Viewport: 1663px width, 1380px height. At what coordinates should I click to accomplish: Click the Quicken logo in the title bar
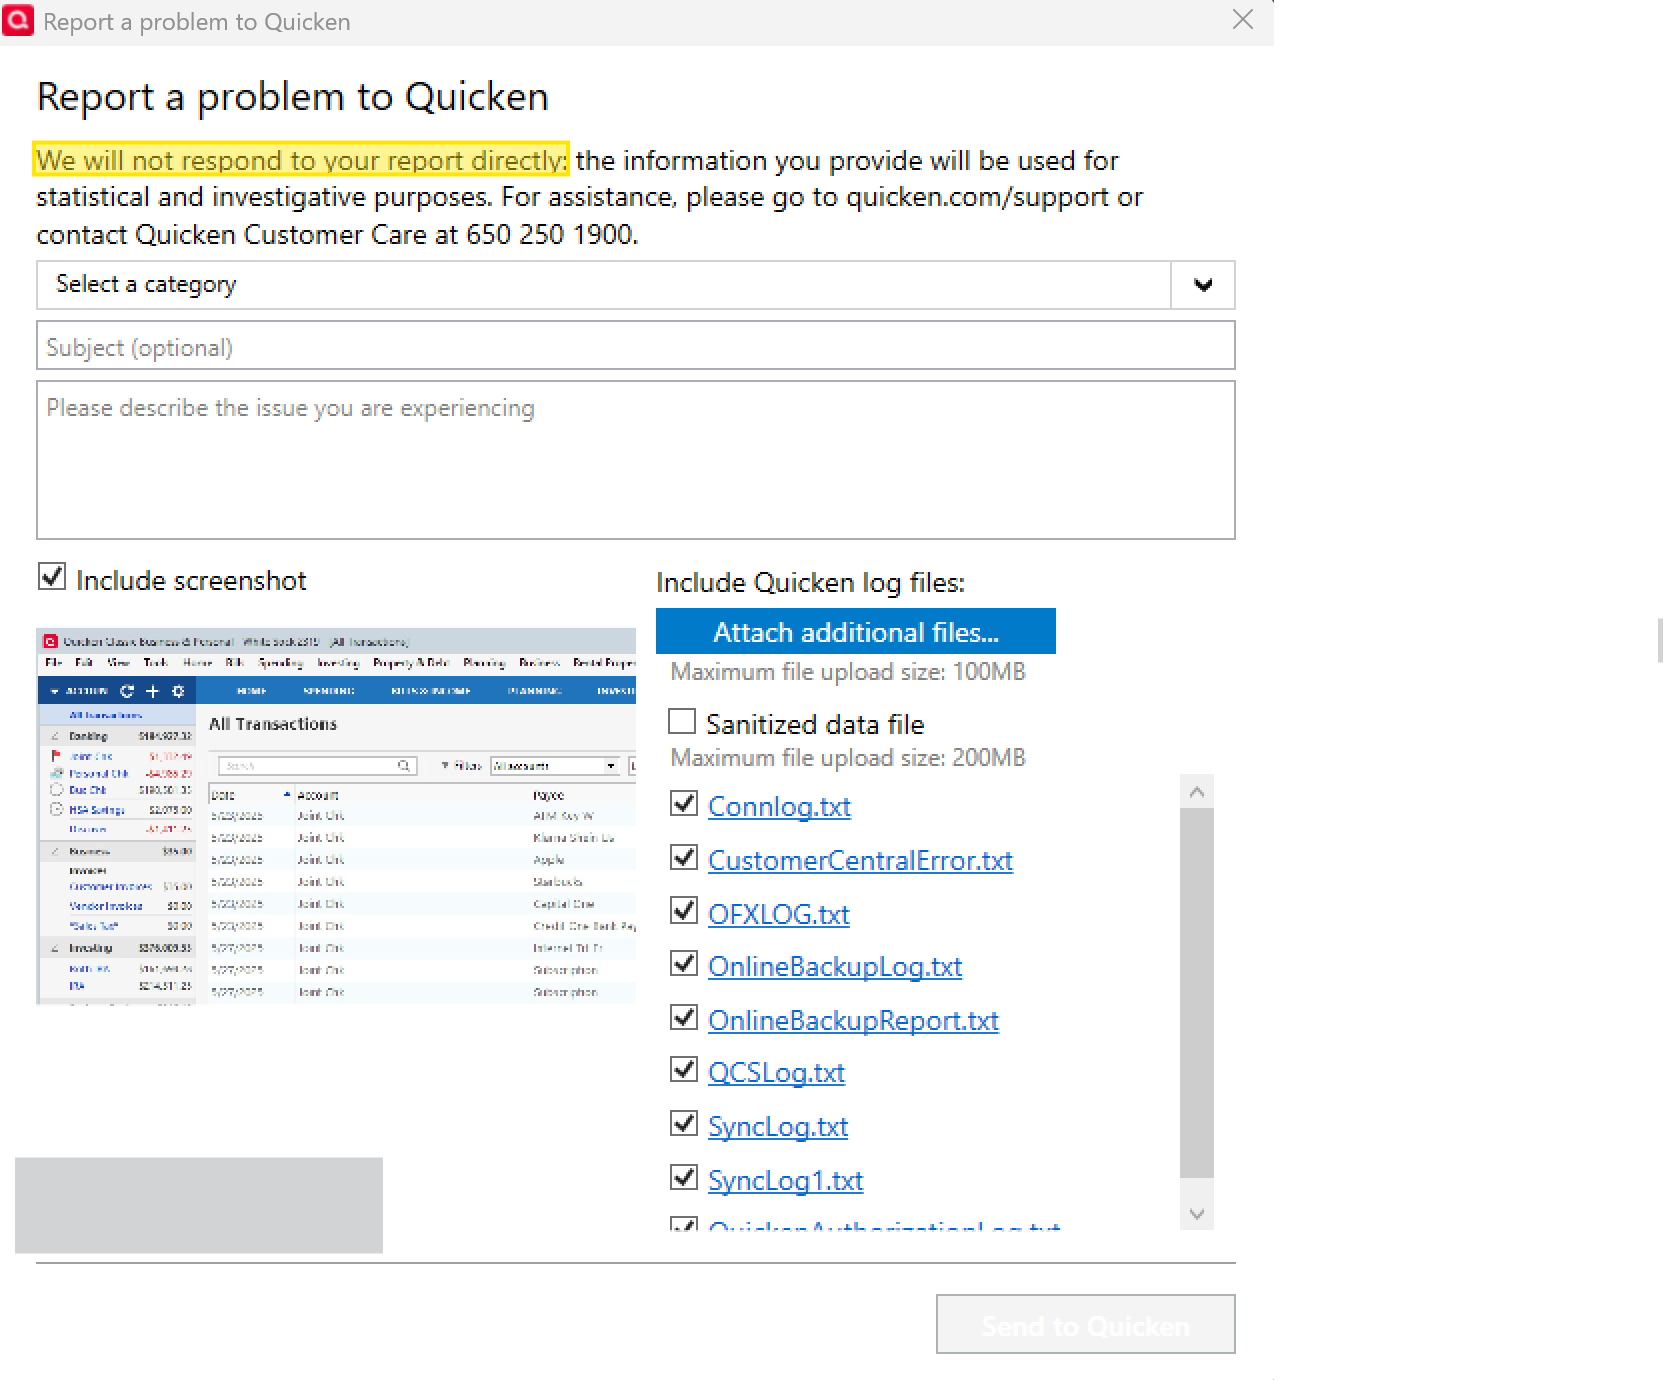tap(19, 21)
